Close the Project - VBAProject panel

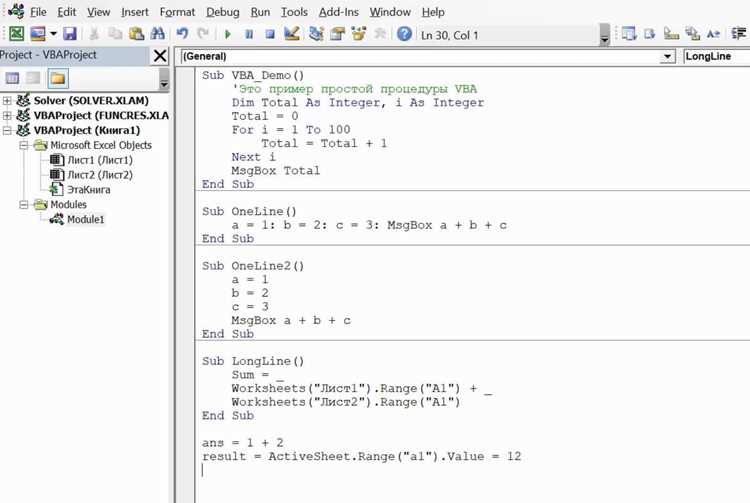pyautogui.click(x=160, y=56)
